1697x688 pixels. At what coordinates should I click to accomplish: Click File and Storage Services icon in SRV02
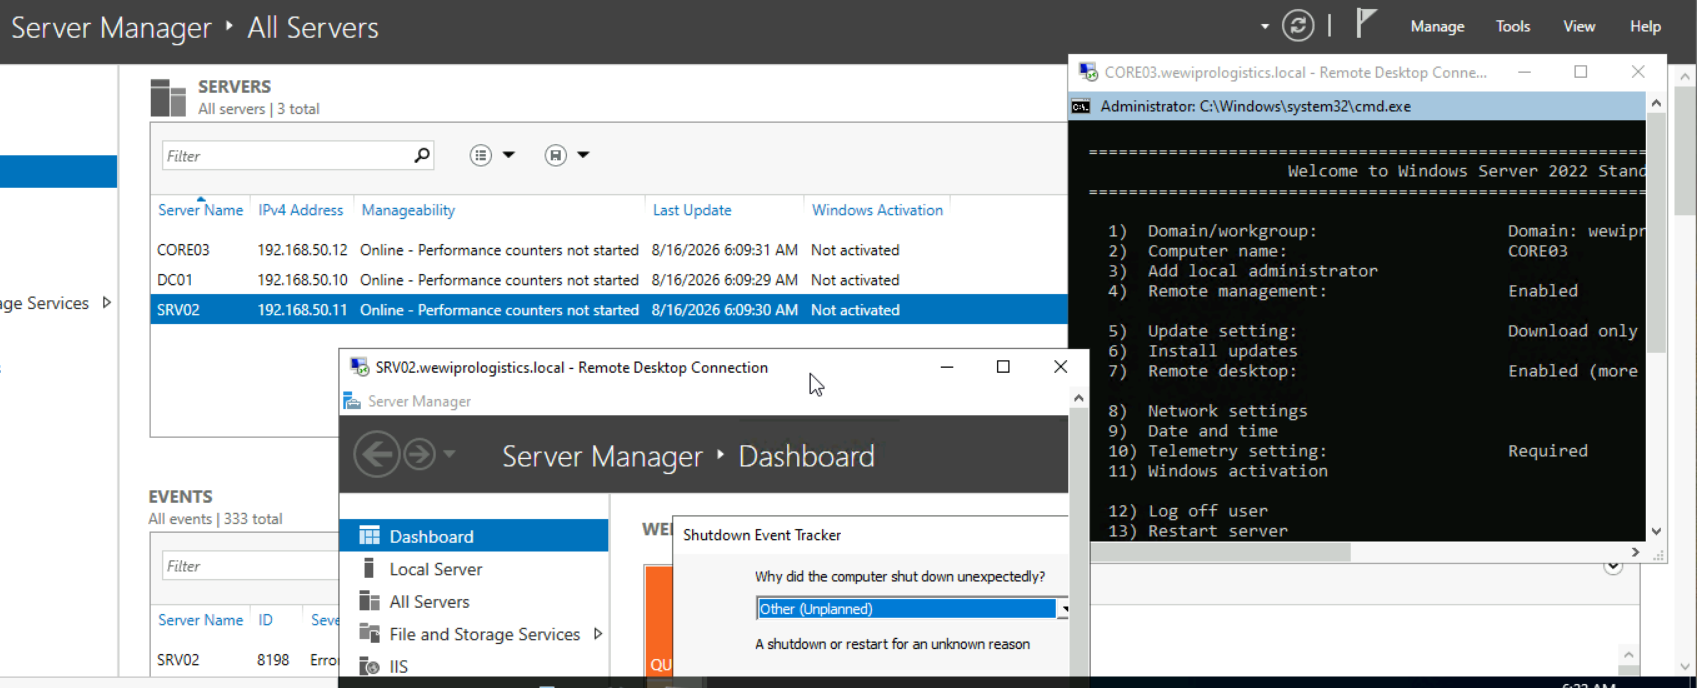(370, 634)
